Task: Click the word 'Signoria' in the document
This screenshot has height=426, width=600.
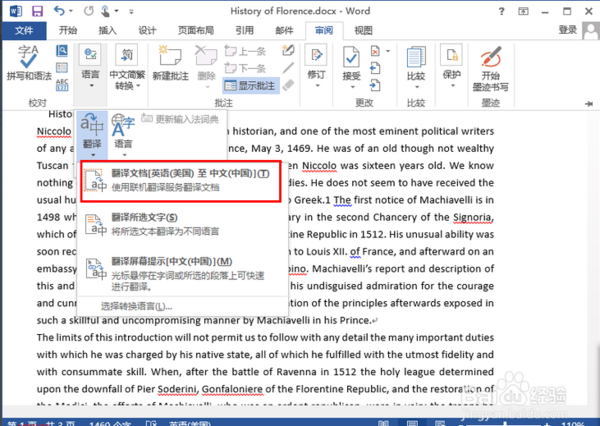Action: coord(473,217)
